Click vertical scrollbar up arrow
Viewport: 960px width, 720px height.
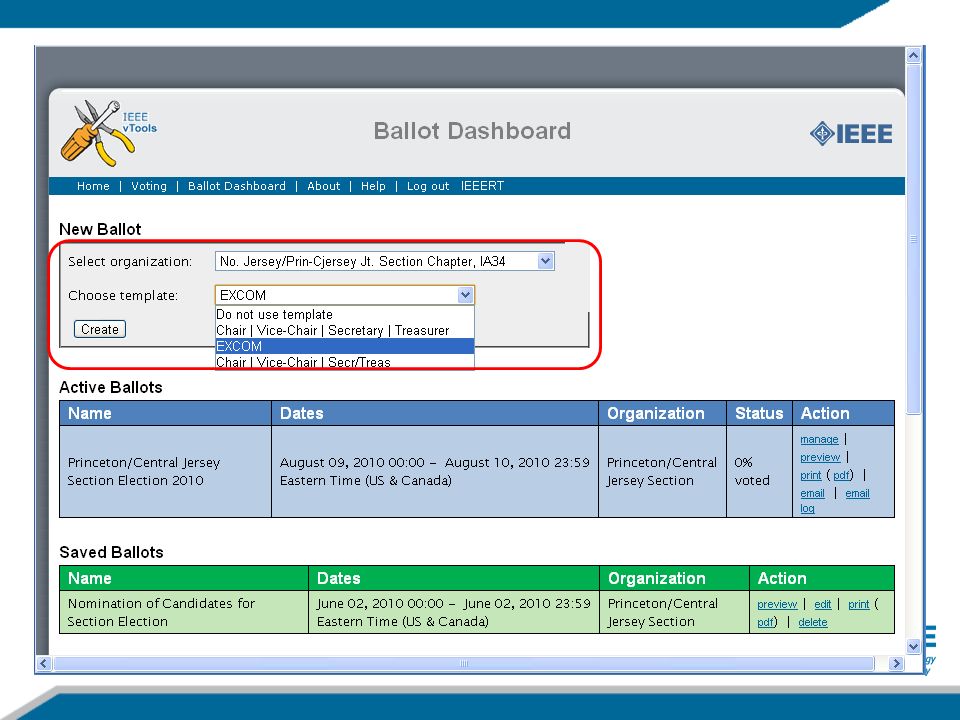(913, 56)
